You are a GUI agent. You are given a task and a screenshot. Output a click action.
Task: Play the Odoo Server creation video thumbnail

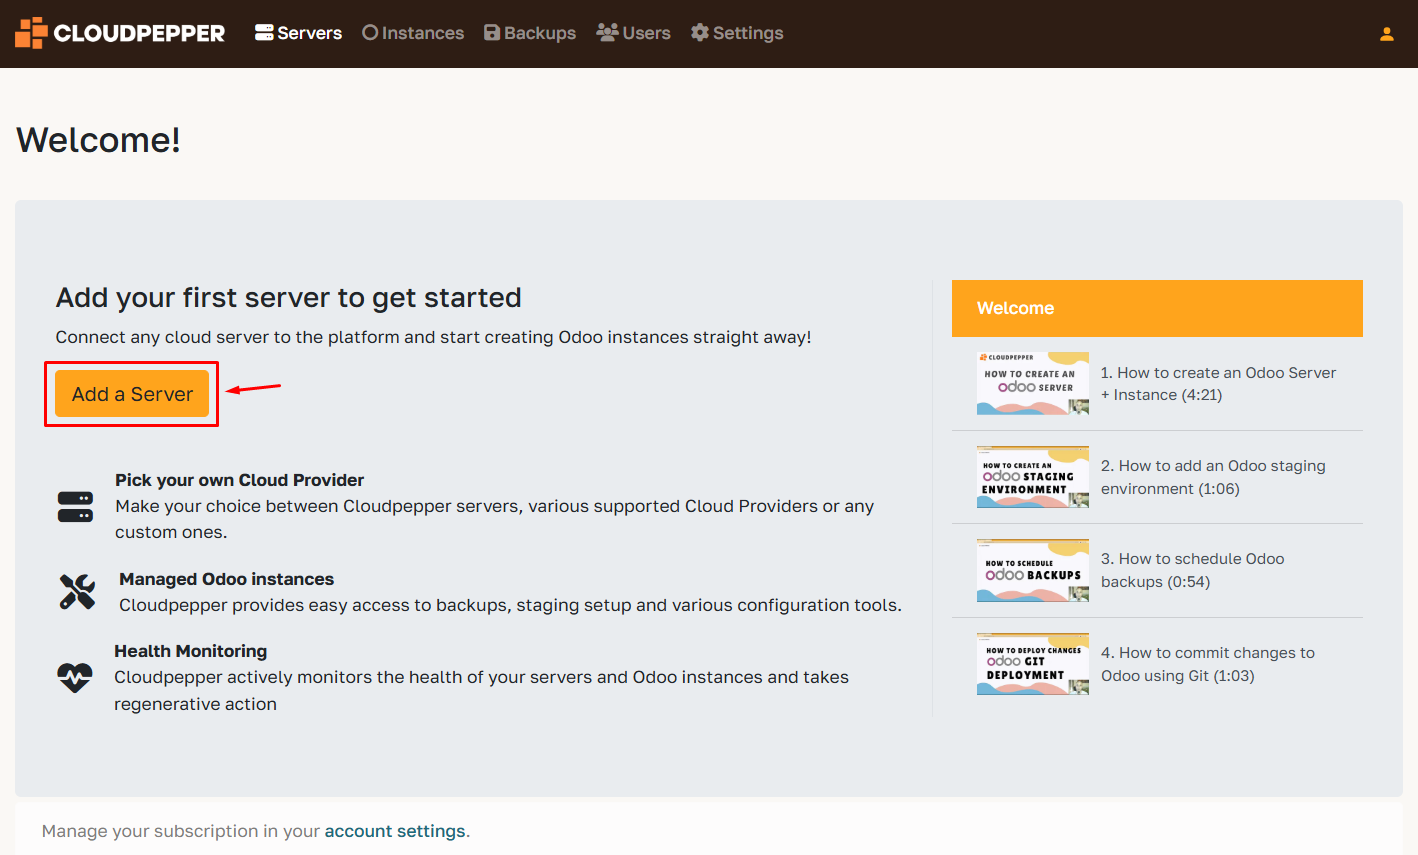1033,383
